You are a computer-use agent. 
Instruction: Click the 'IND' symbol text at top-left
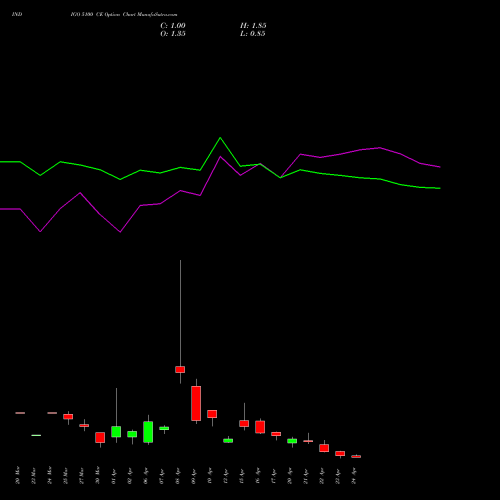pos(17,14)
